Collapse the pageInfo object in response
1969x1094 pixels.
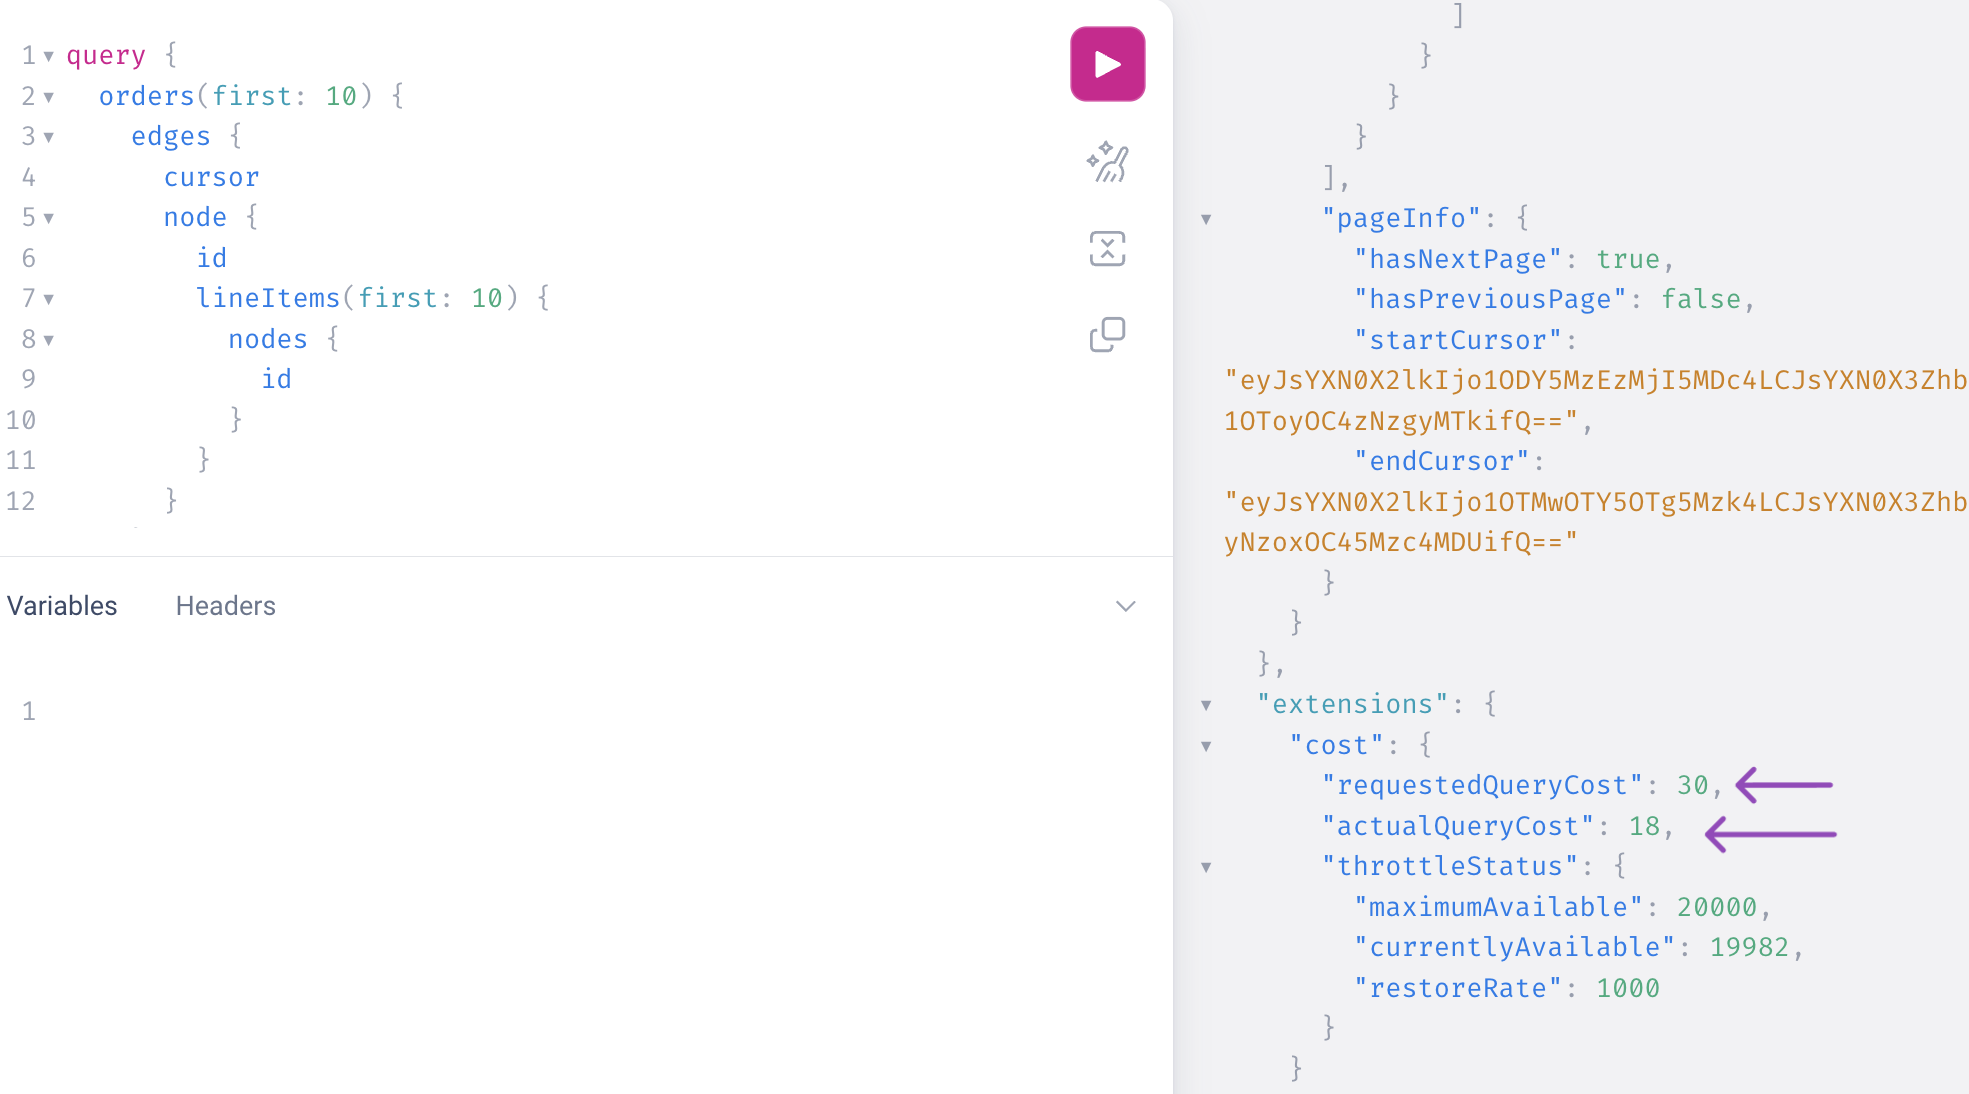tap(1206, 219)
